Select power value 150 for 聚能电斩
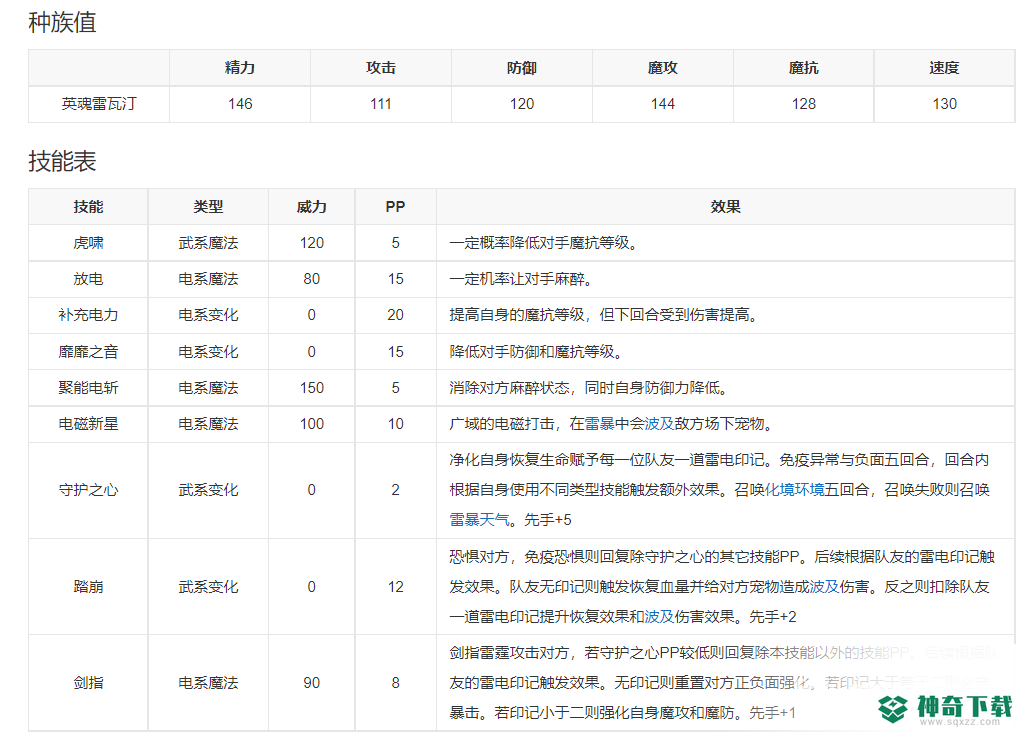This screenshot has height=746, width=1032. [311, 388]
